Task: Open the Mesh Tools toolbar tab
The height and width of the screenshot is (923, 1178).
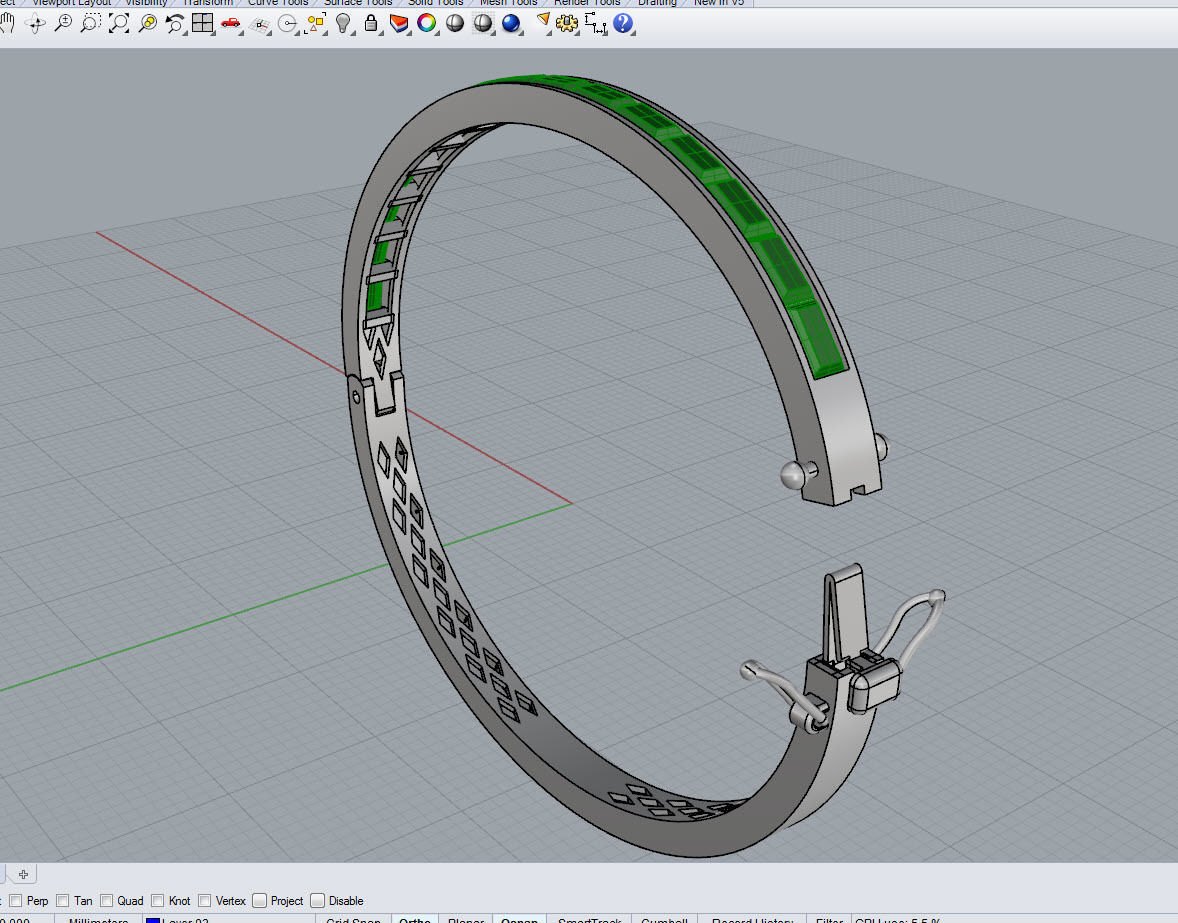Action: [509, 3]
